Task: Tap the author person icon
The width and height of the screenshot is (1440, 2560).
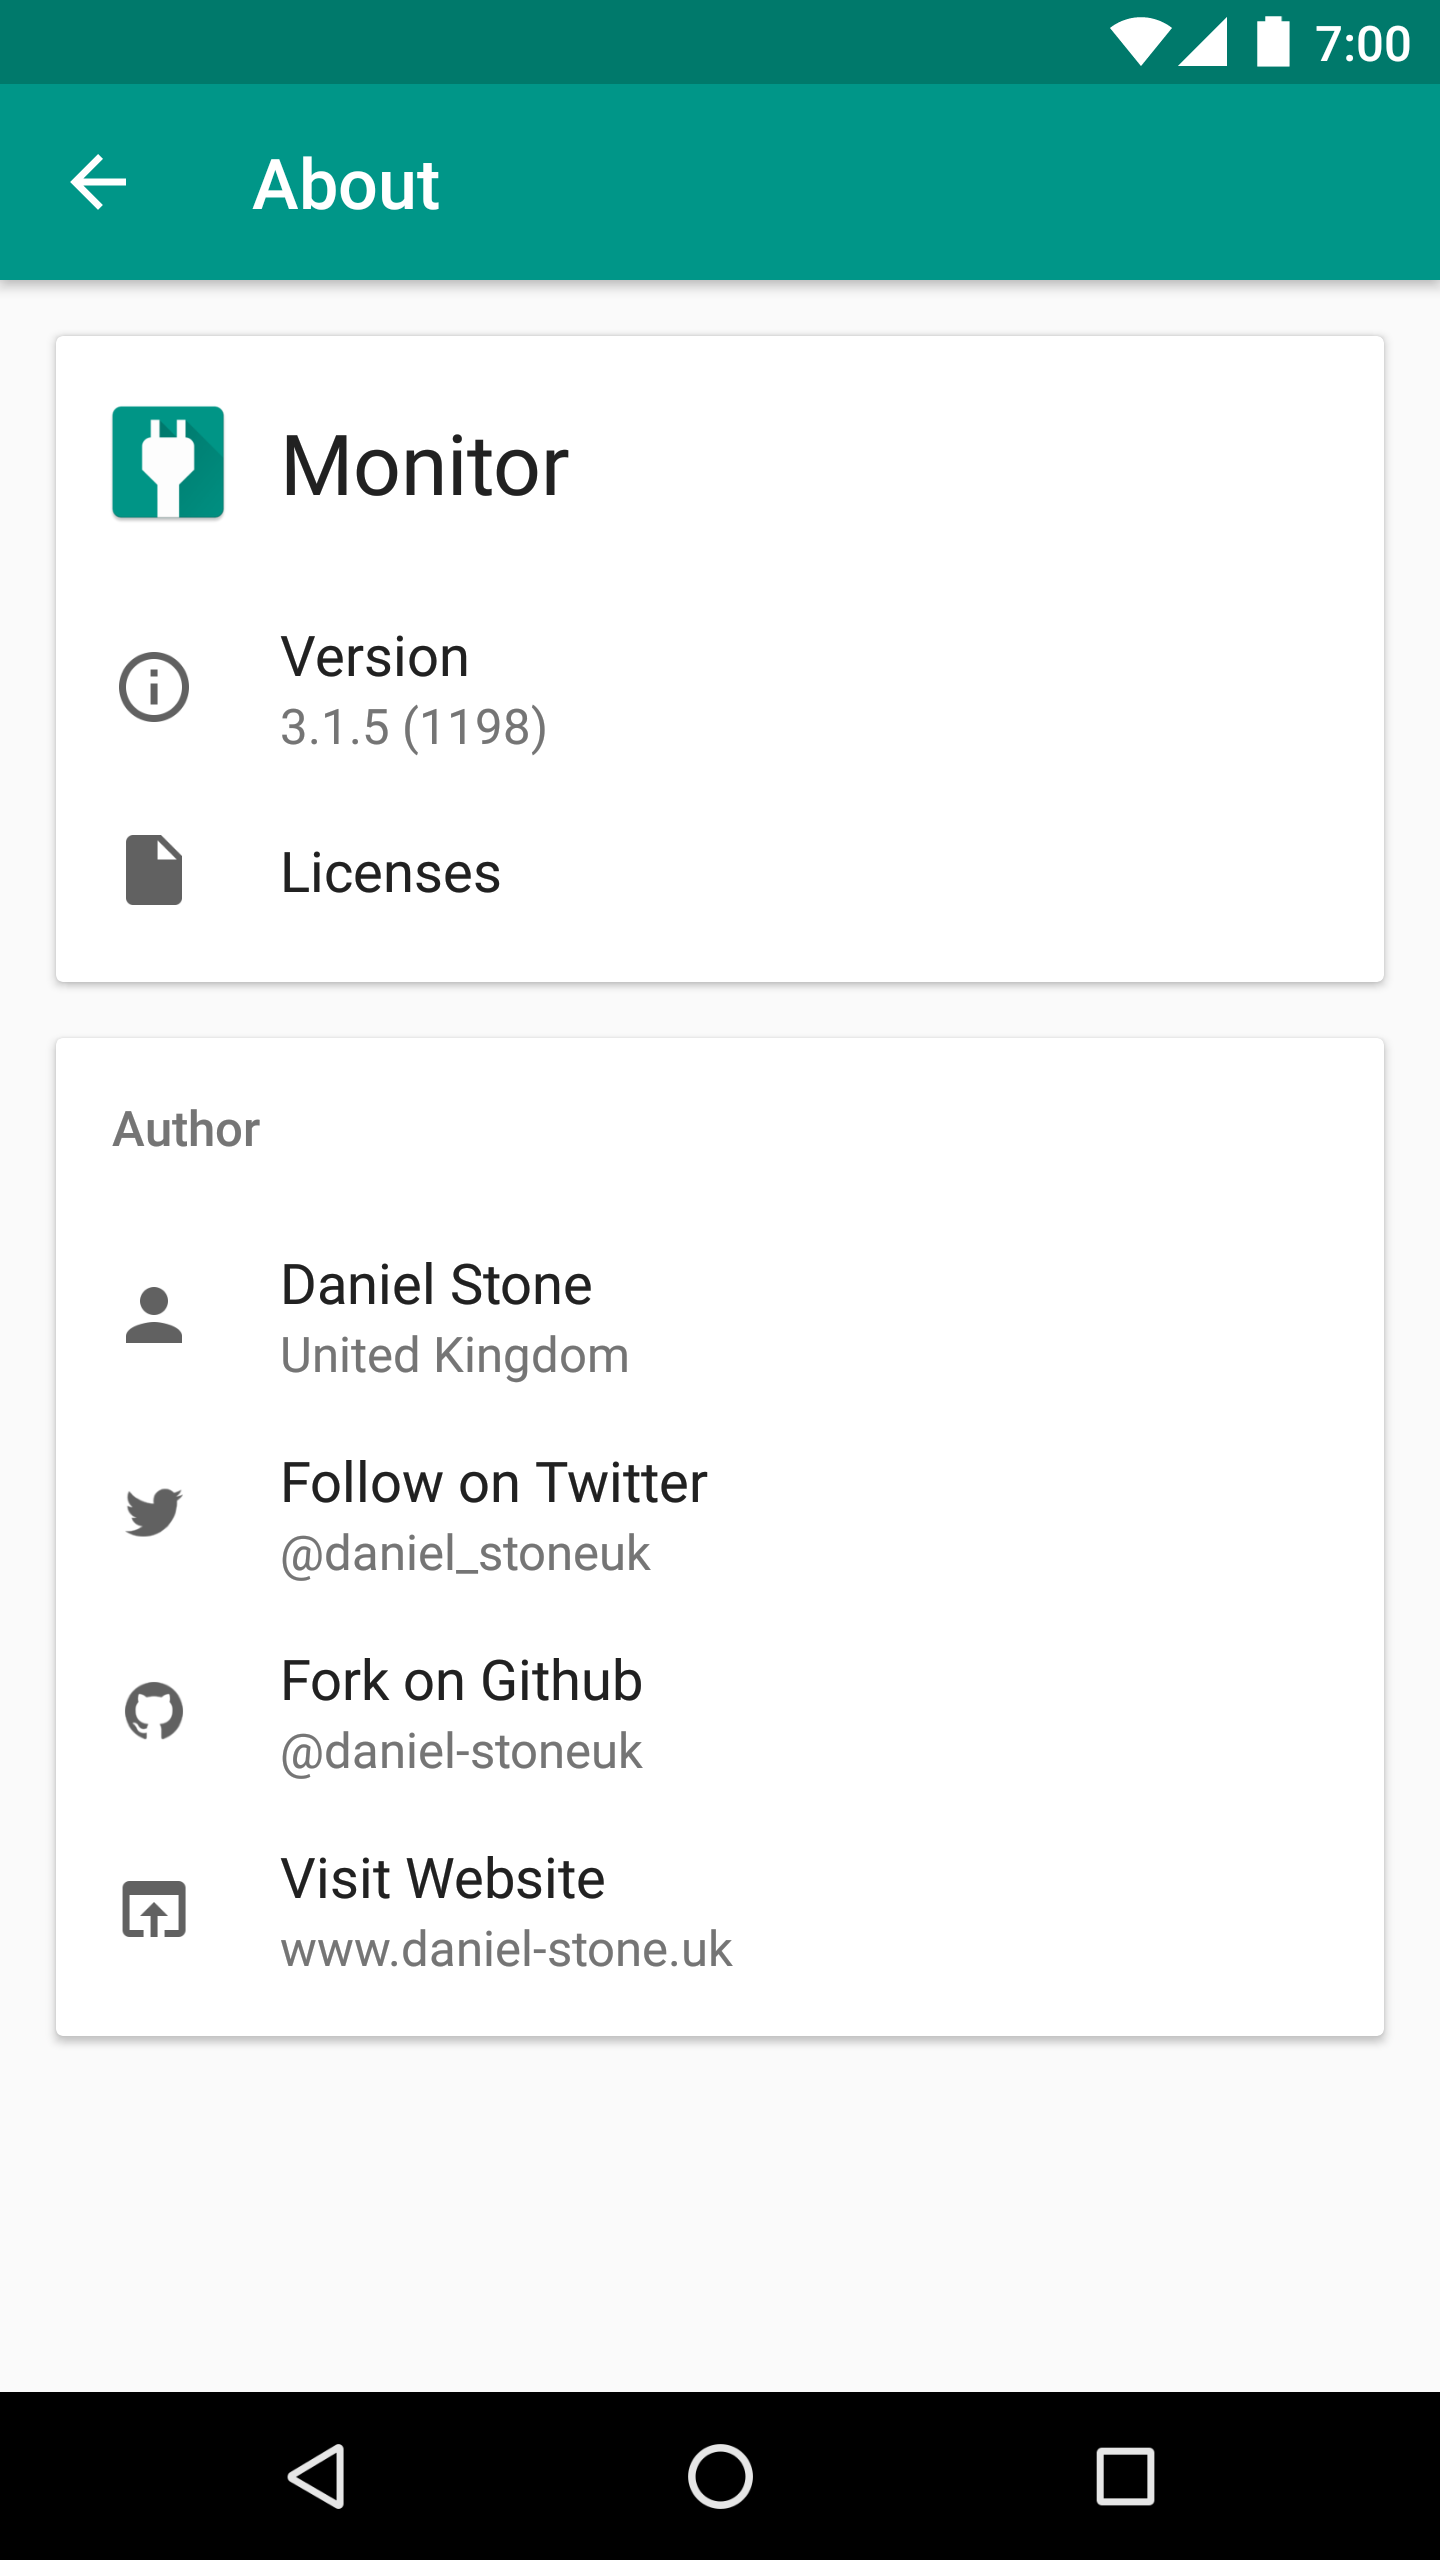Action: (154, 1315)
